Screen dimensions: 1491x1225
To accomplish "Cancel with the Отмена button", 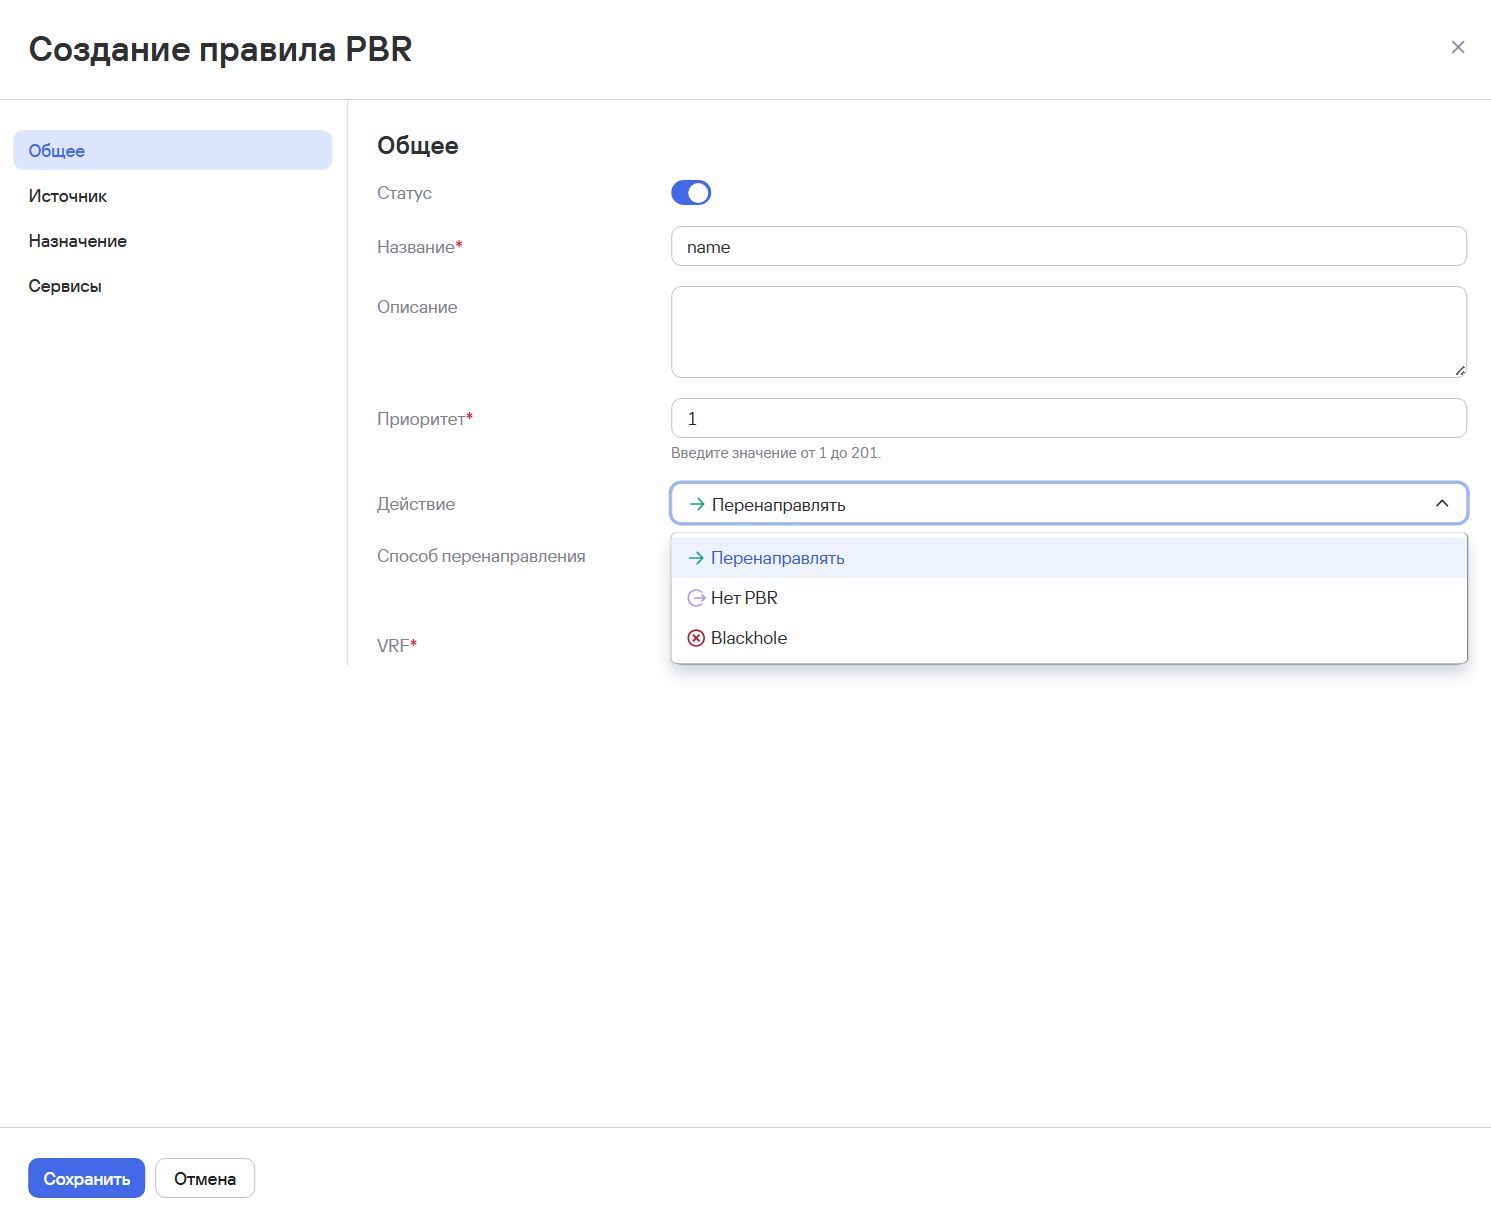I will pyautogui.click(x=205, y=1178).
